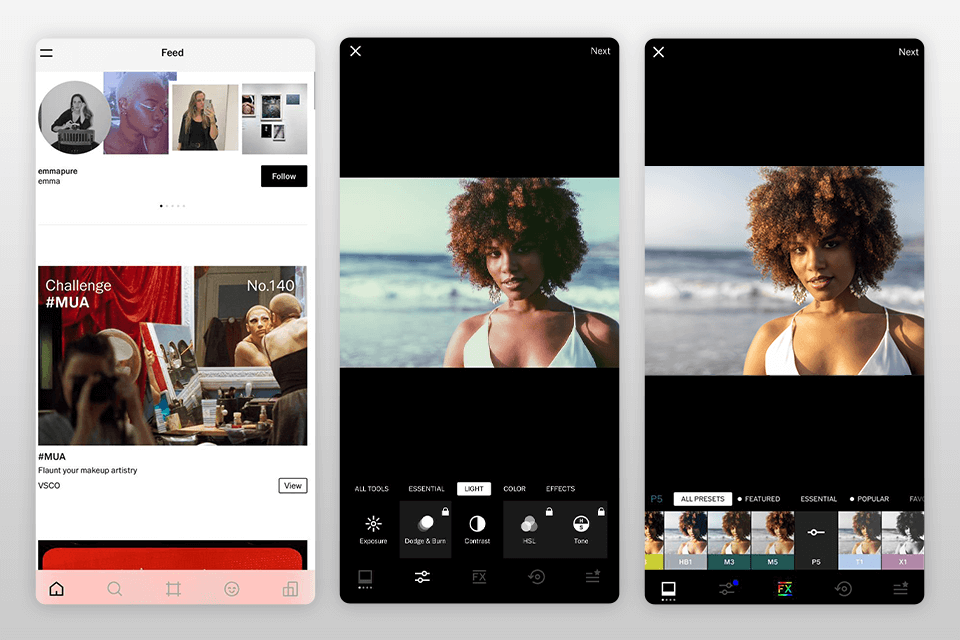The image size is (960, 640).
Task: Open the blue-toned portrait in emmapure's row
Action: (140, 113)
